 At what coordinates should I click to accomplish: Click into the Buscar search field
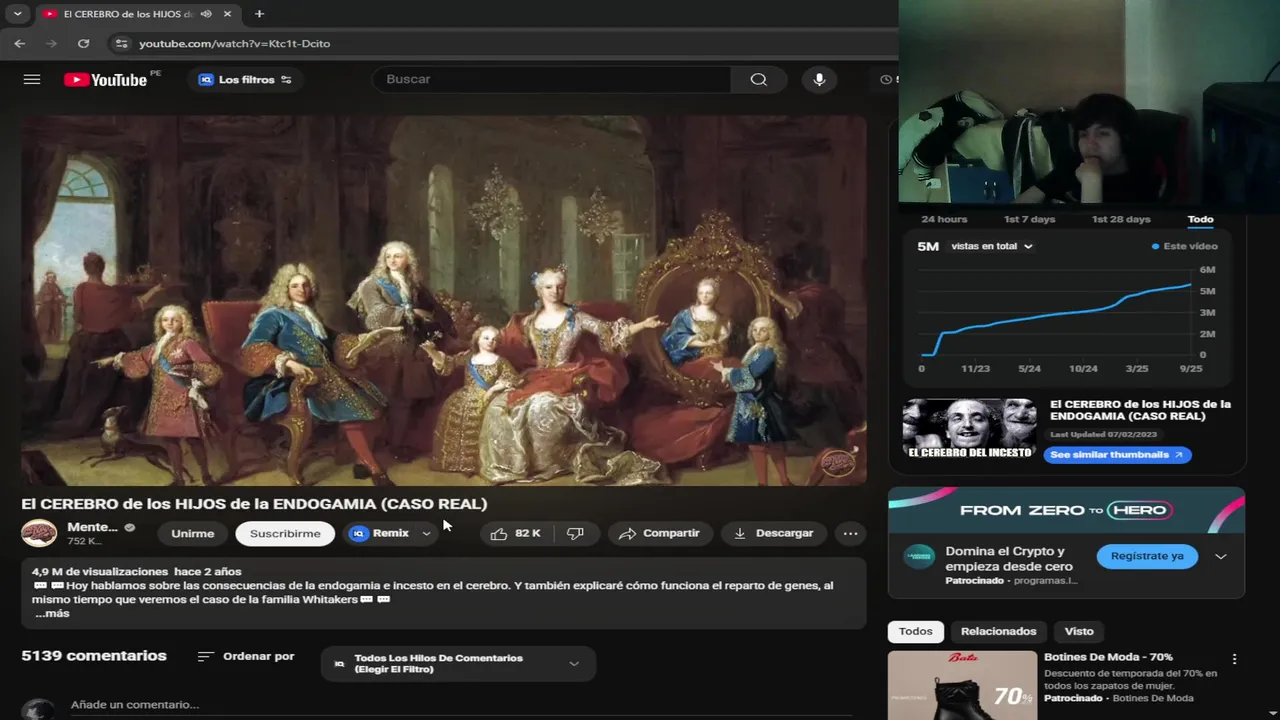(x=553, y=79)
